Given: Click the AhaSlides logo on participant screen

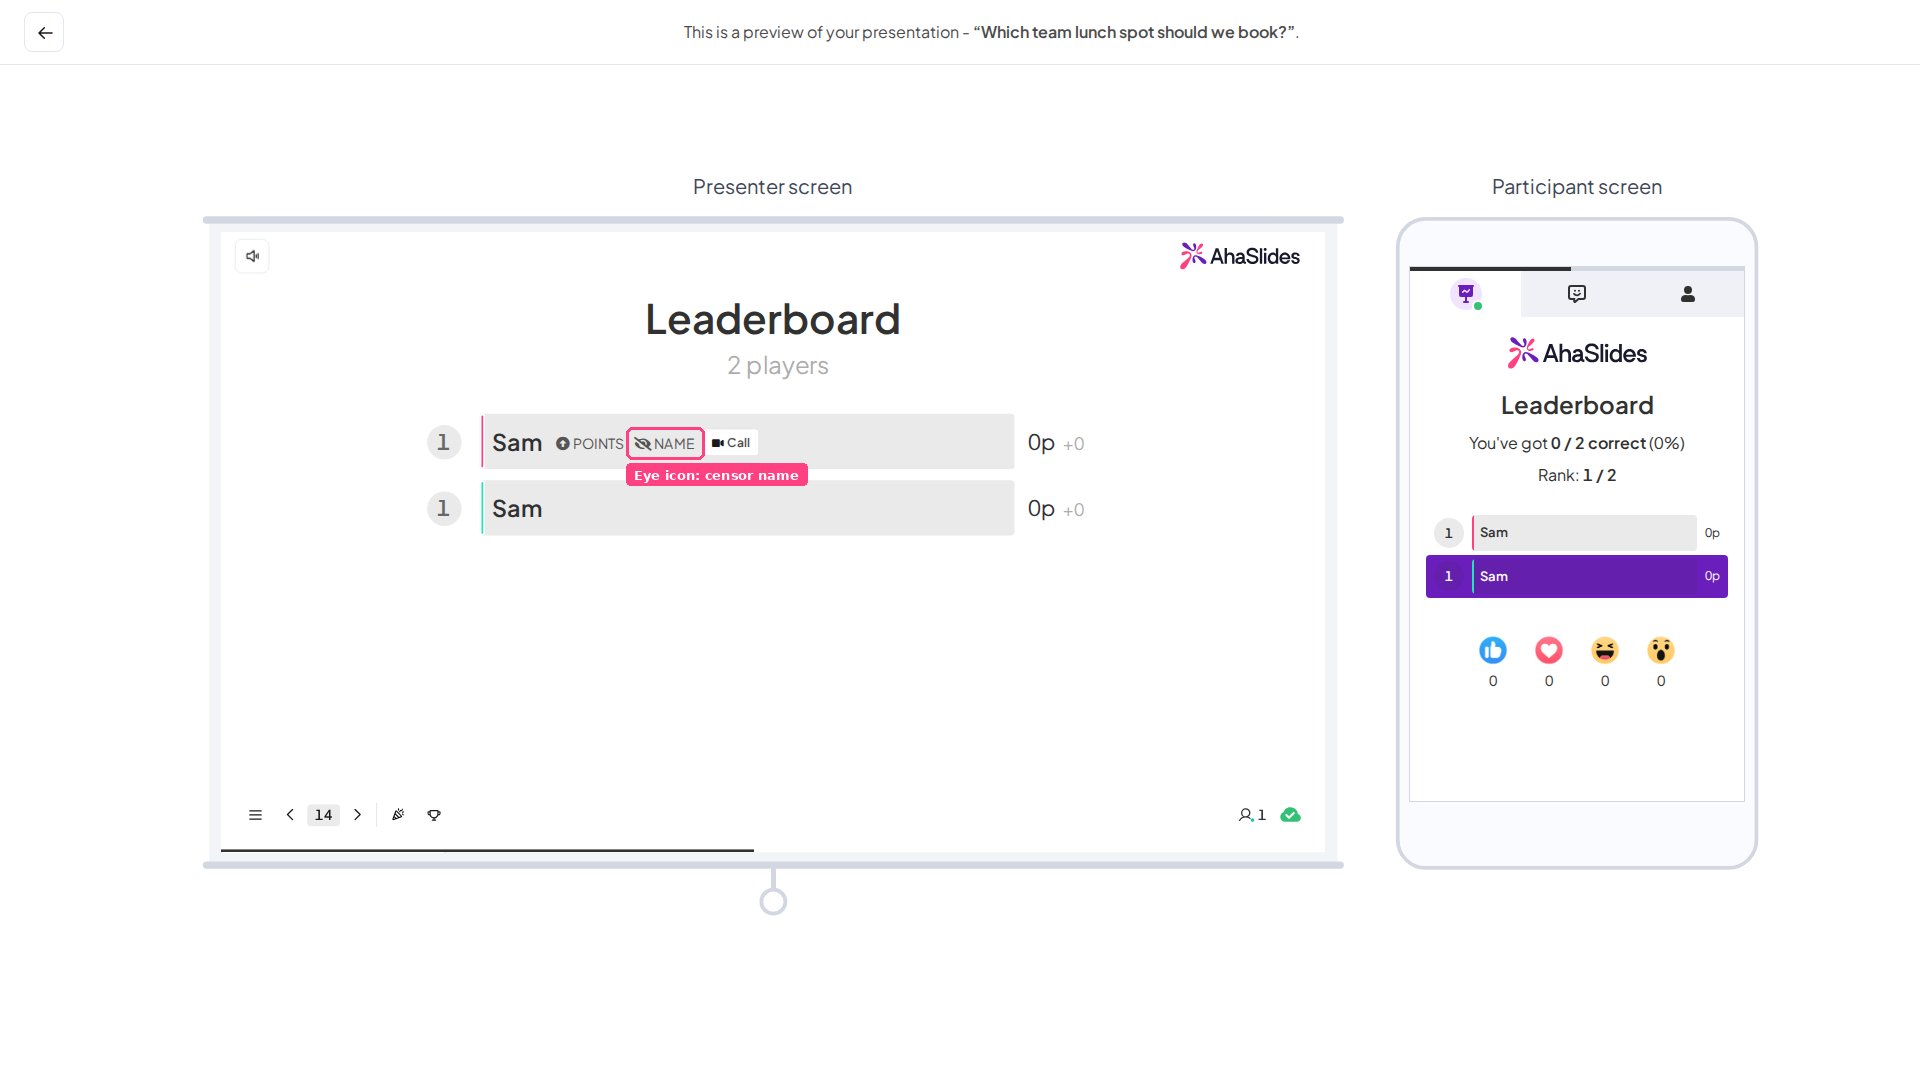Looking at the screenshot, I should coord(1577,353).
